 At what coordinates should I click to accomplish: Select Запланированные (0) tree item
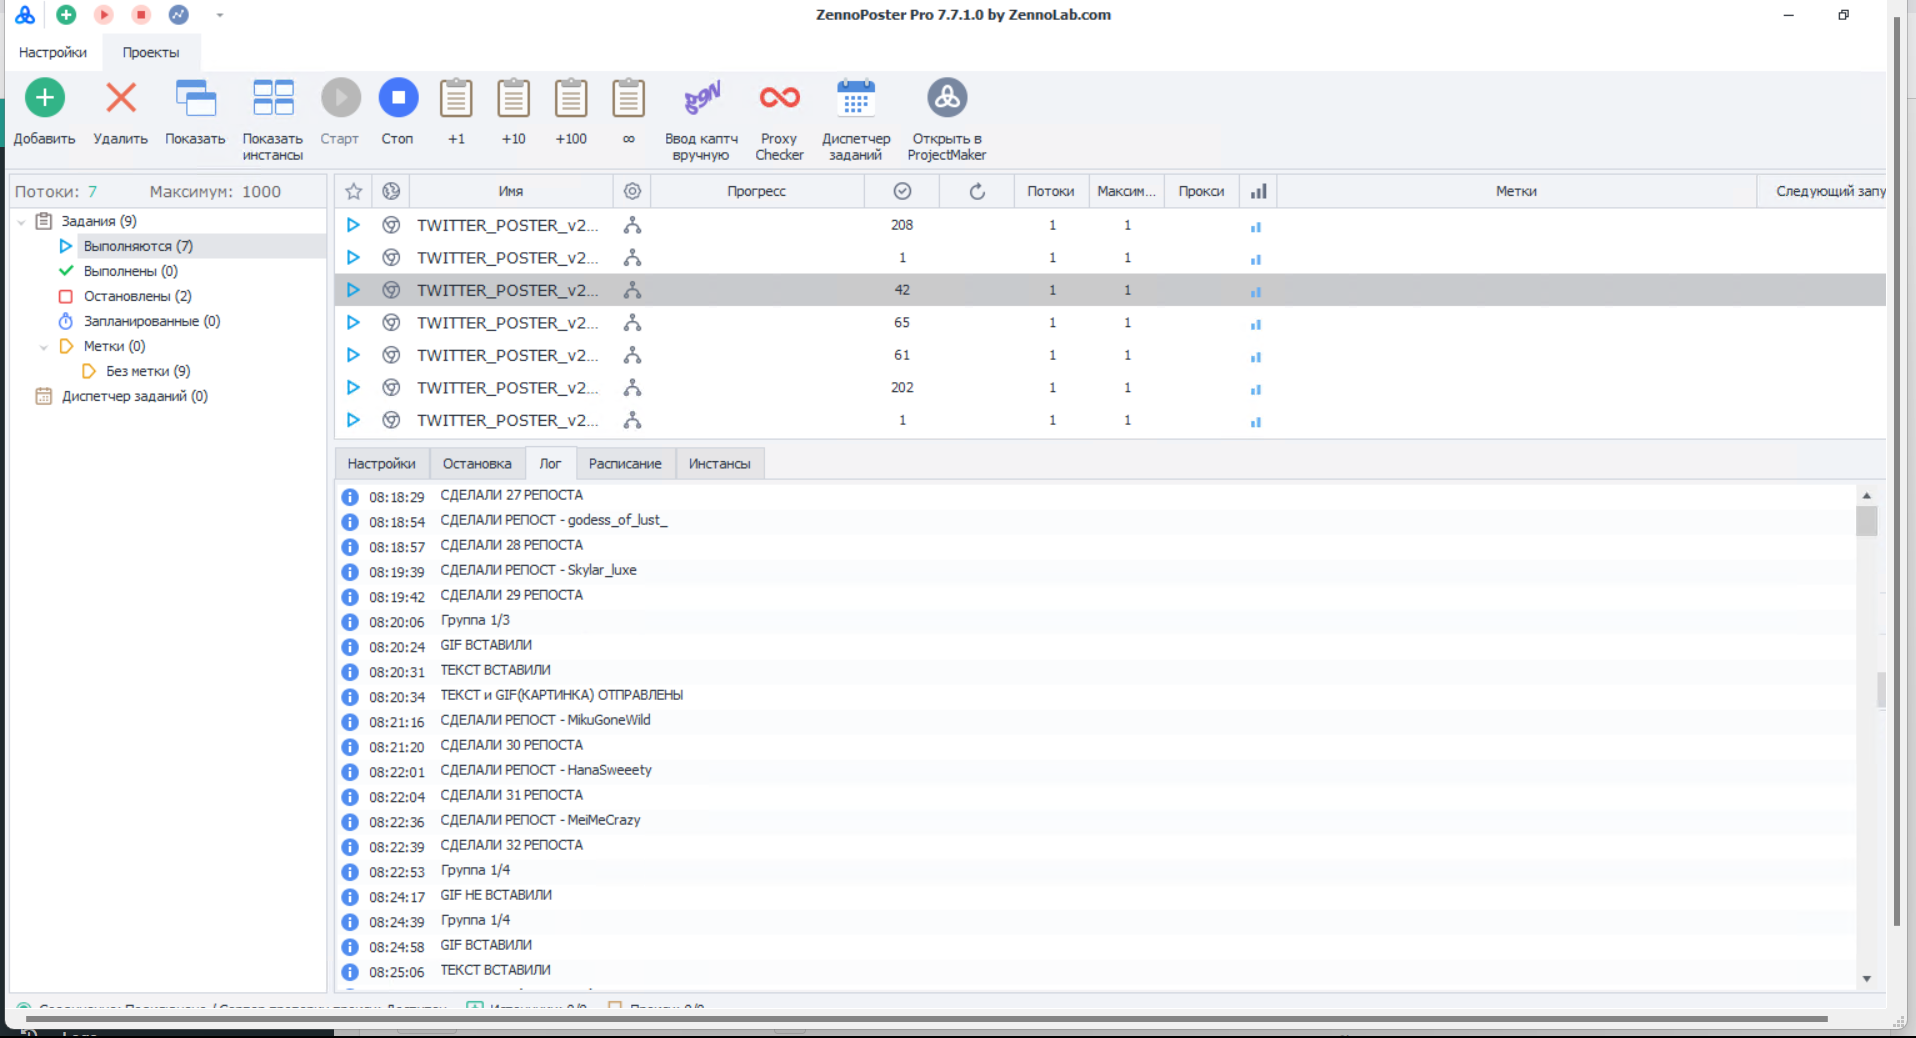pos(151,321)
